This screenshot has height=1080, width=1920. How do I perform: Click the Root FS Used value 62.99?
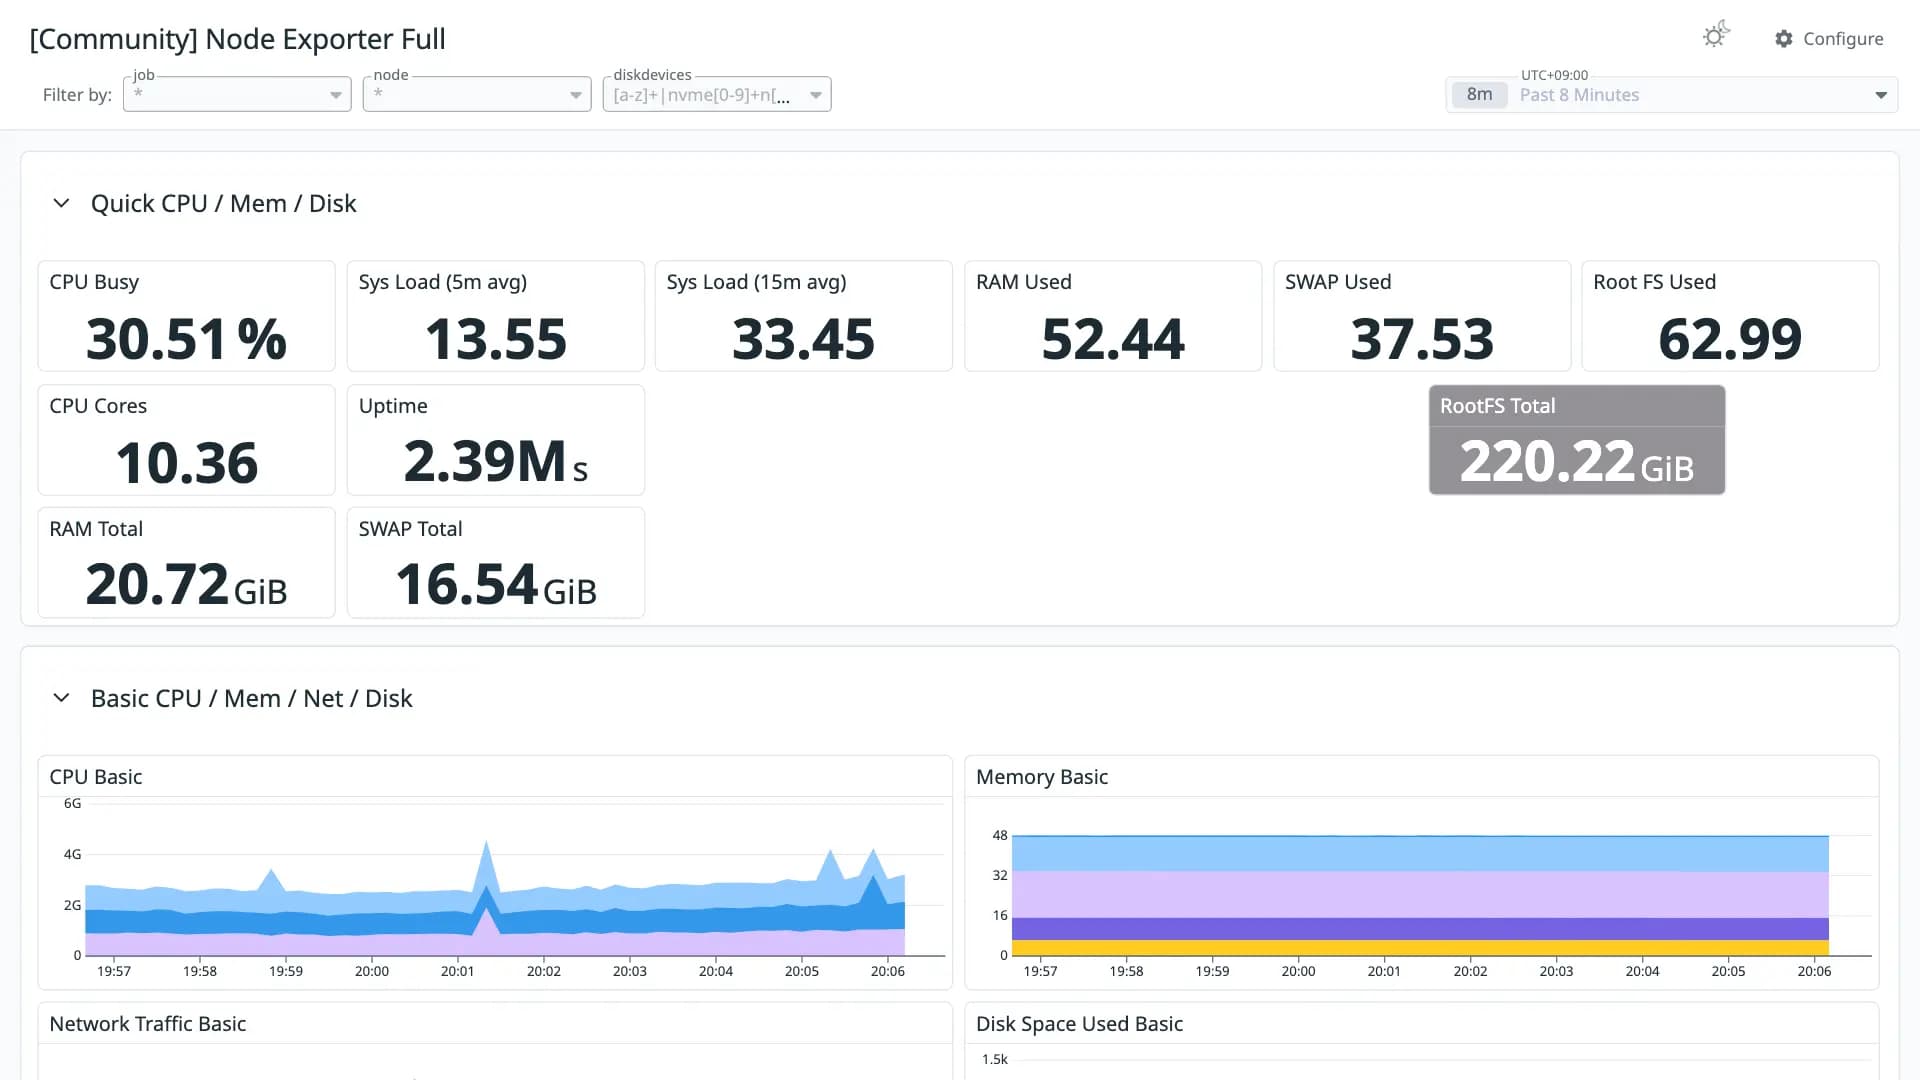pyautogui.click(x=1730, y=339)
